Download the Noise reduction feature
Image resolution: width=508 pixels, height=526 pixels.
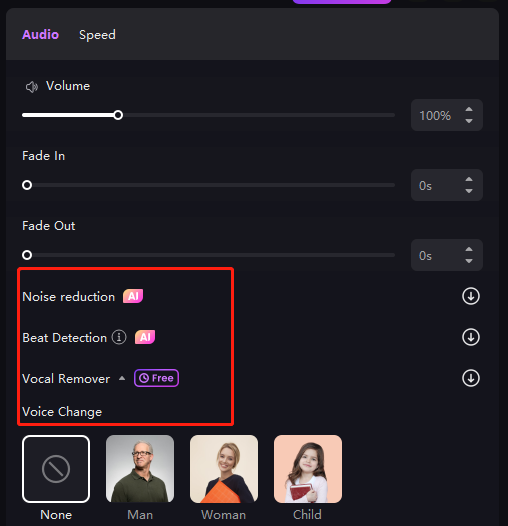(471, 296)
